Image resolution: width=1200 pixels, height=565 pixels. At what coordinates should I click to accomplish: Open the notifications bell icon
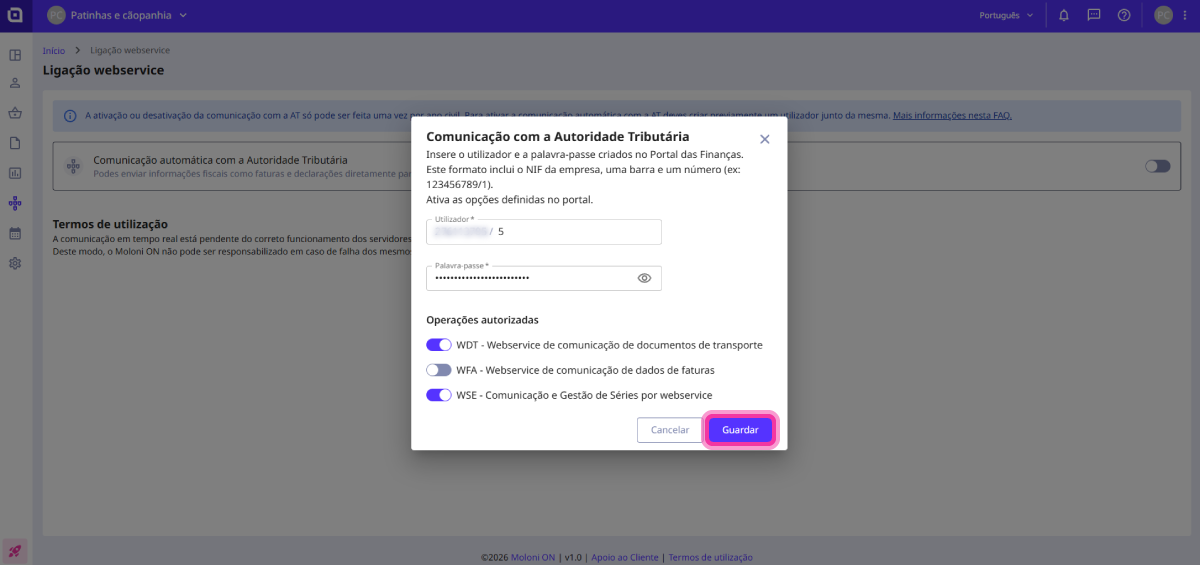(1064, 15)
